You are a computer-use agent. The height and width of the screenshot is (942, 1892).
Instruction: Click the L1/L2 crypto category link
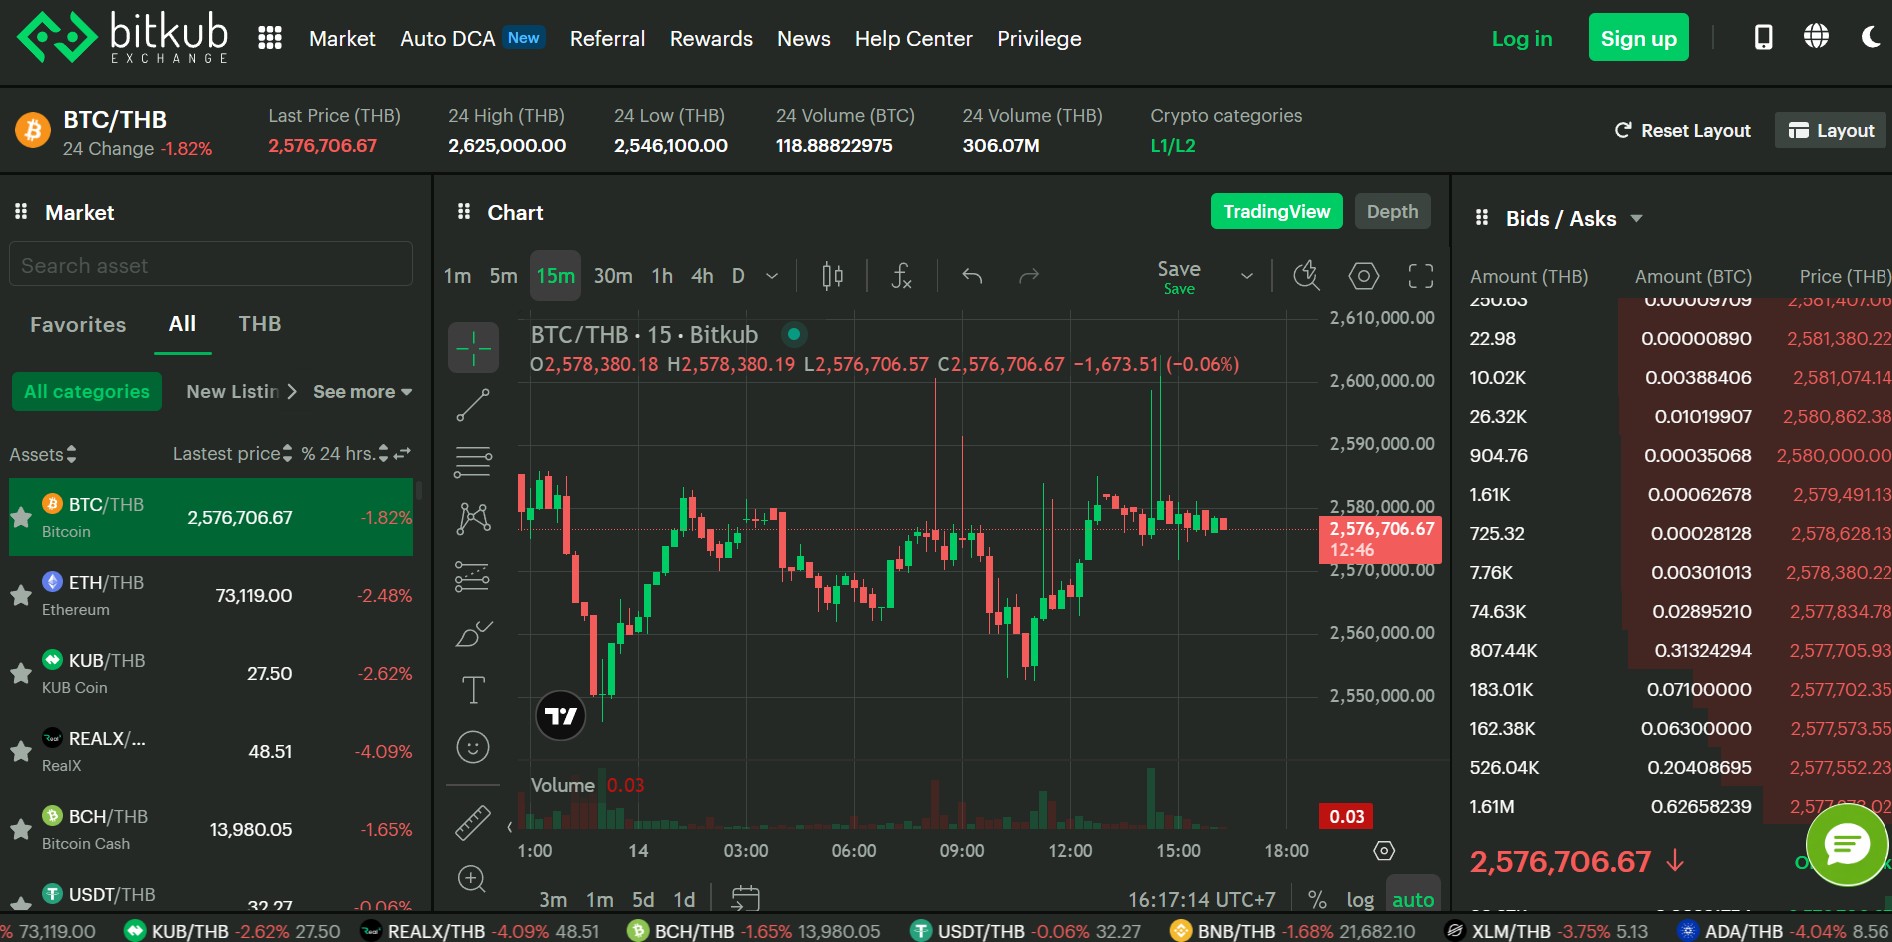pyautogui.click(x=1173, y=145)
